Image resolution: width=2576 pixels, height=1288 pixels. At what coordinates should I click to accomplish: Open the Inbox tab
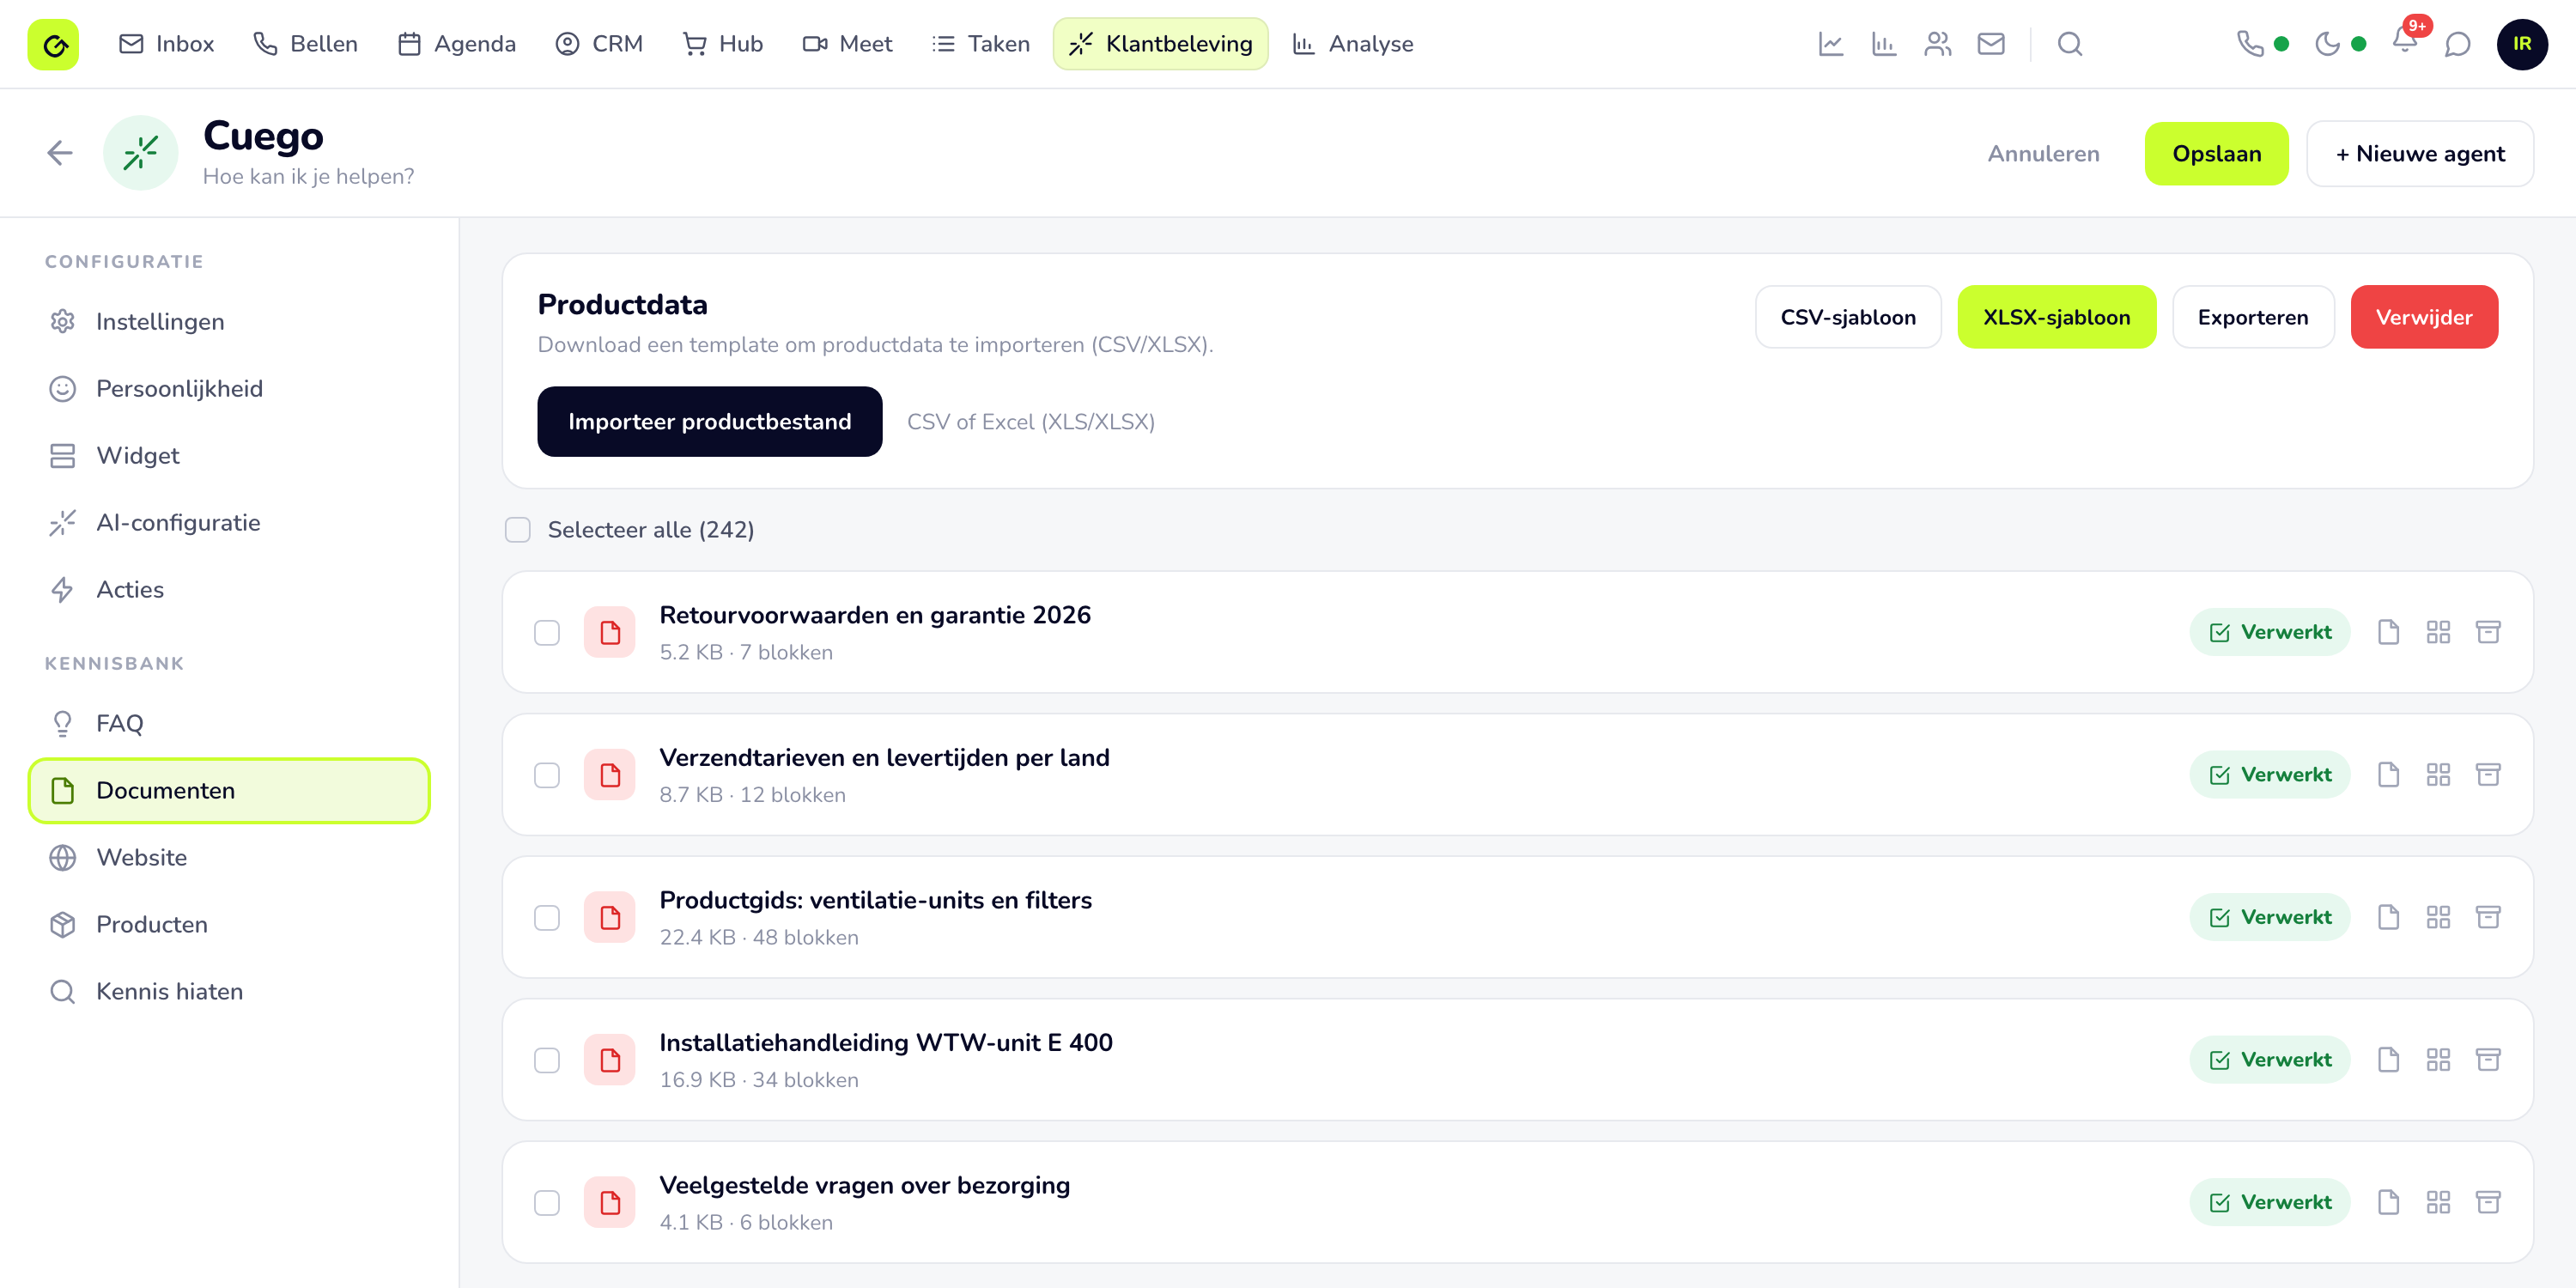tap(167, 44)
